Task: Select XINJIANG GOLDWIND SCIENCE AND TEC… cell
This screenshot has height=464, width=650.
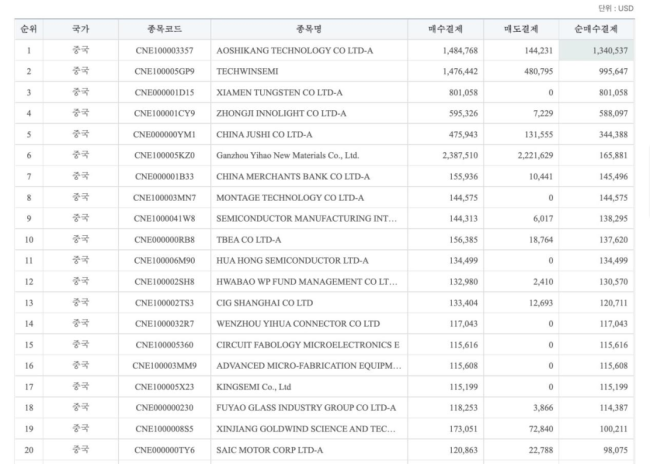Action: (309, 429)
